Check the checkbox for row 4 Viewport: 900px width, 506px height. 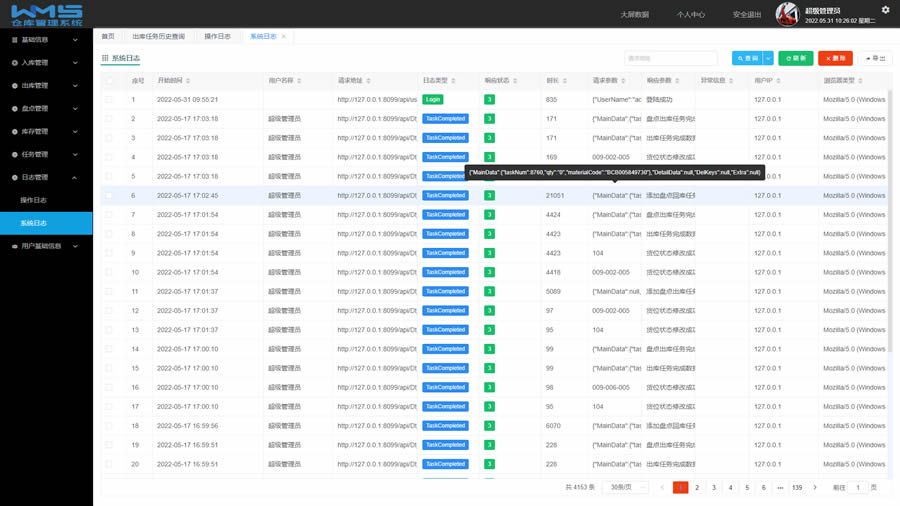point(109,157)
